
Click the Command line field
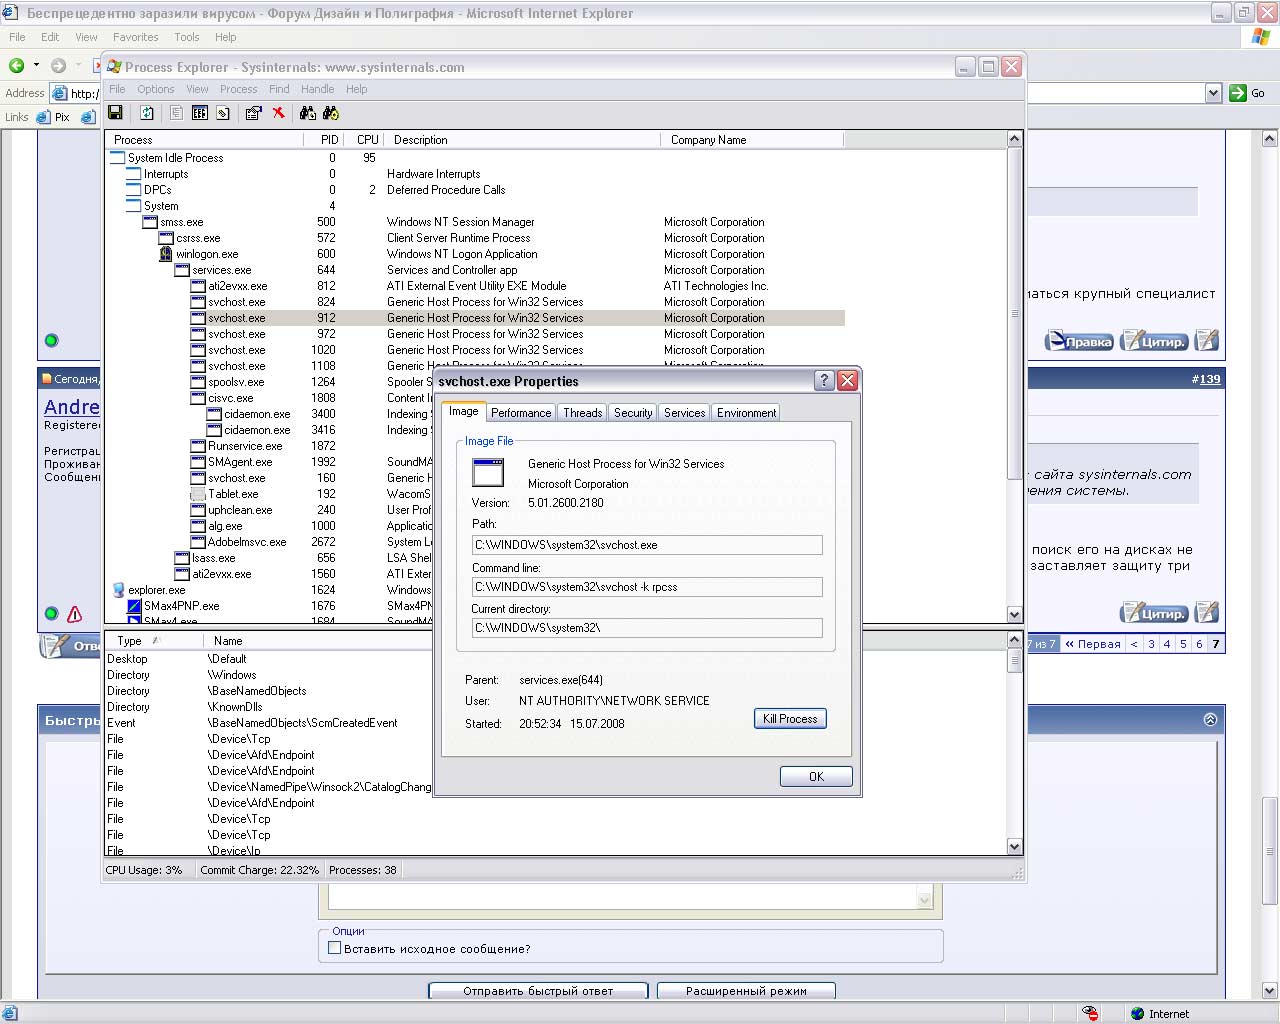coord(647,587)
